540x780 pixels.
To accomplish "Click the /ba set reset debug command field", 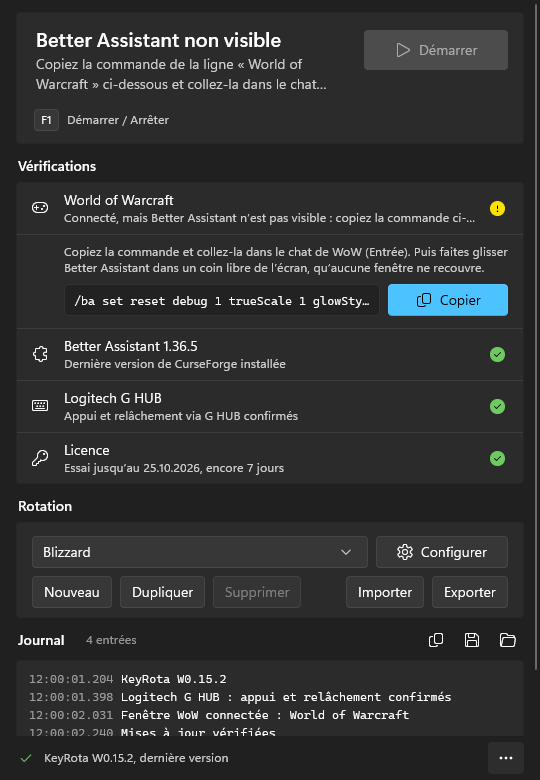I will point(222,300).
